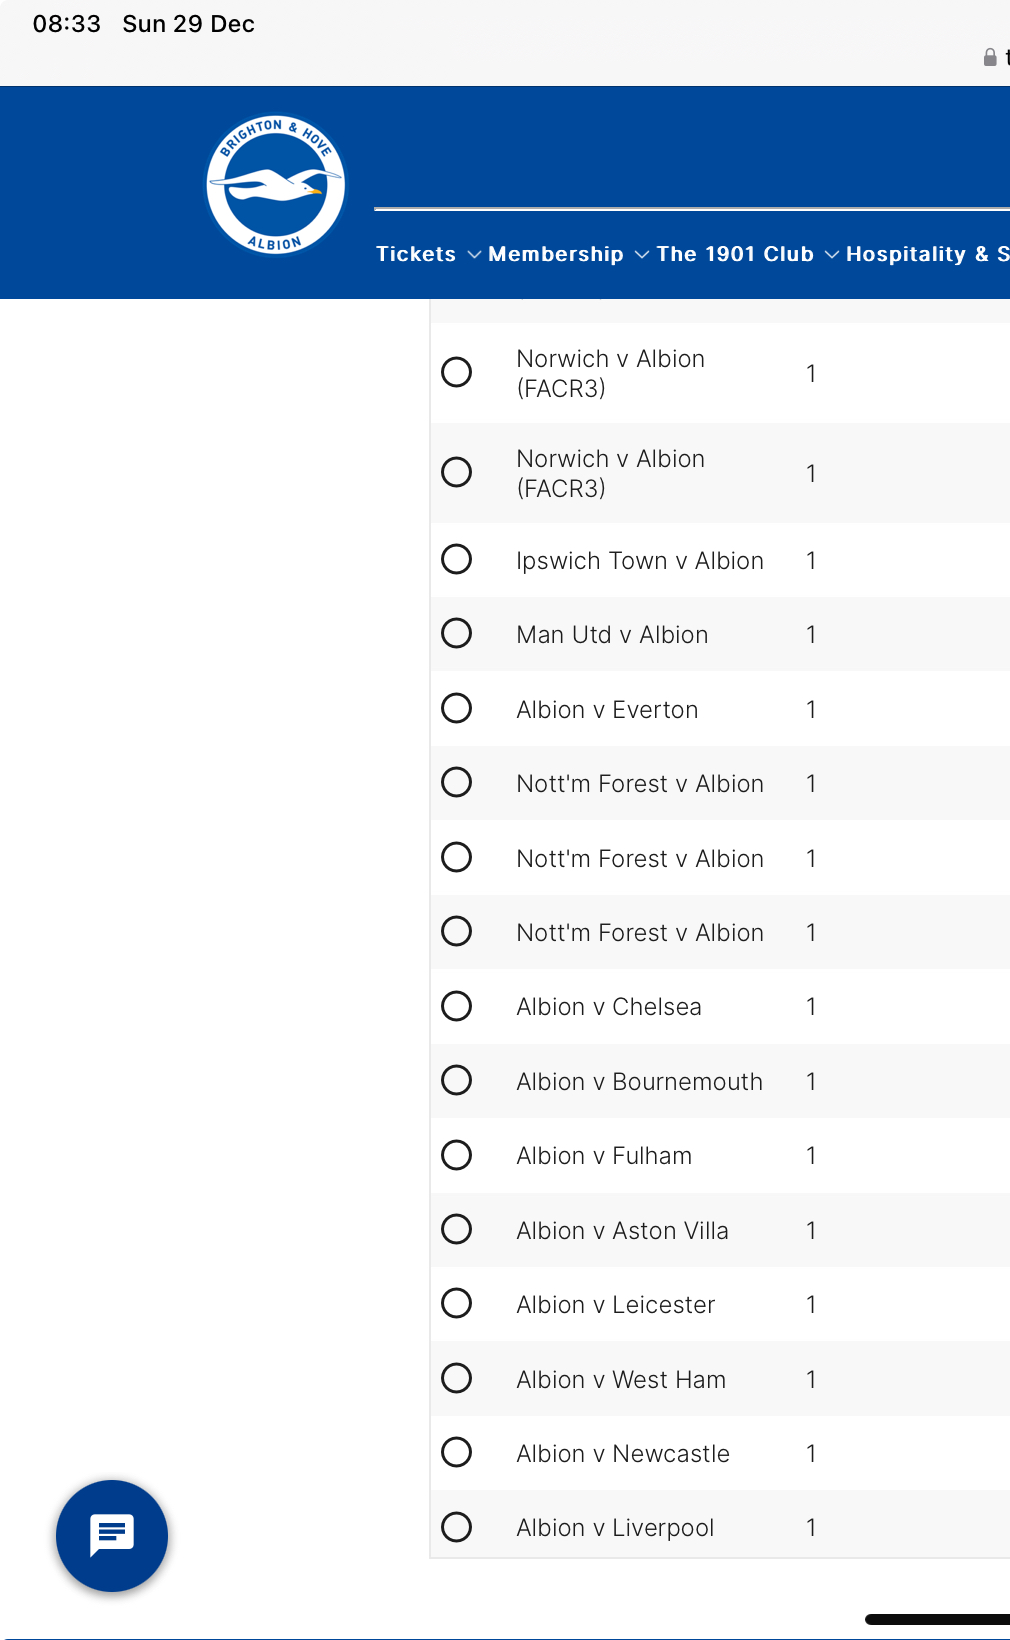
Task: Click the Albion v Bournemouth fixture text
Action: point(639,1081)
